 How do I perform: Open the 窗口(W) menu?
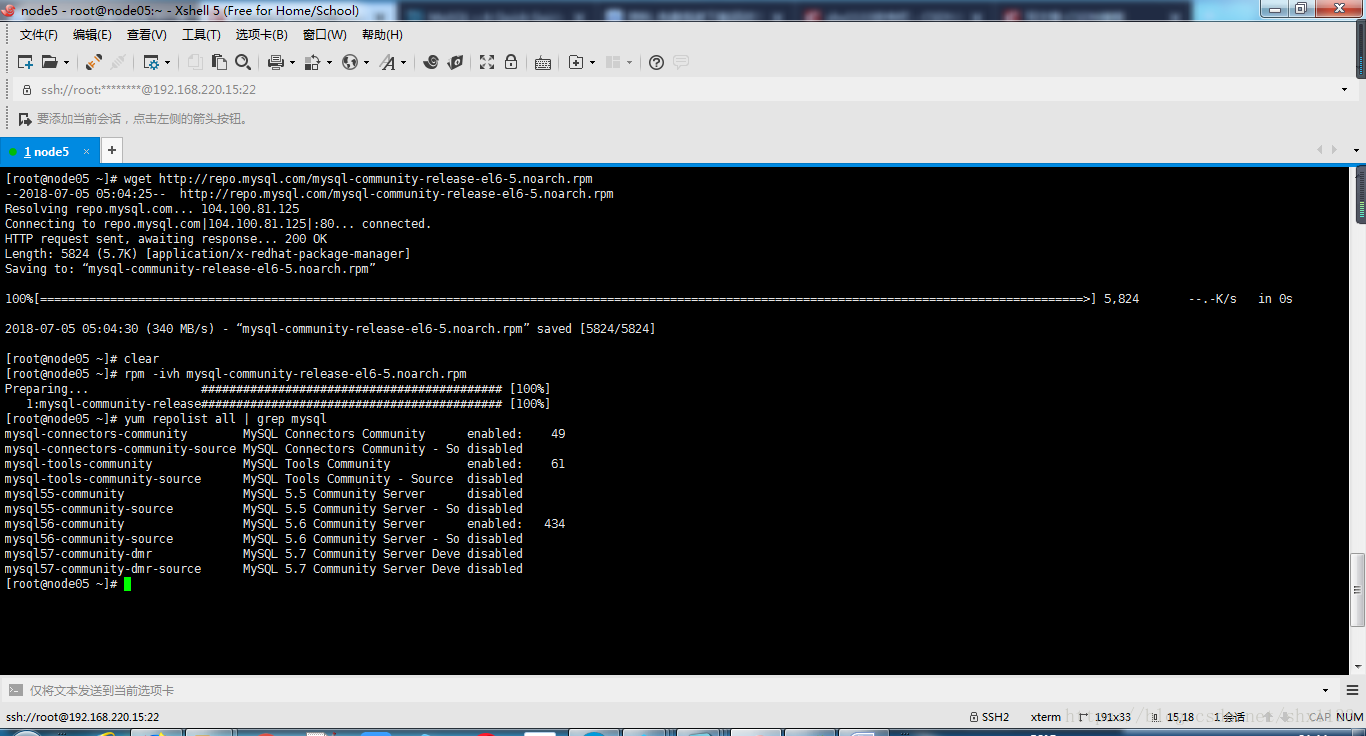pos(325,35)
